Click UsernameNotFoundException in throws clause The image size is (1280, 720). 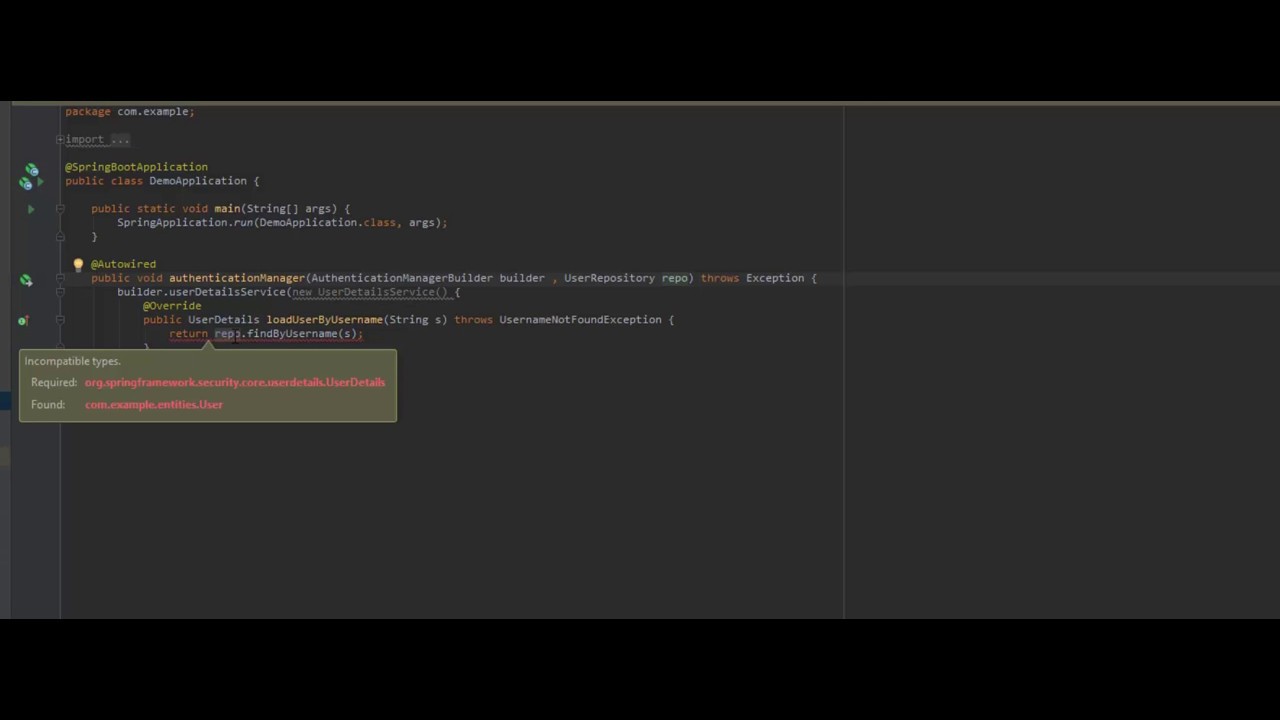[x=580, y=320]
